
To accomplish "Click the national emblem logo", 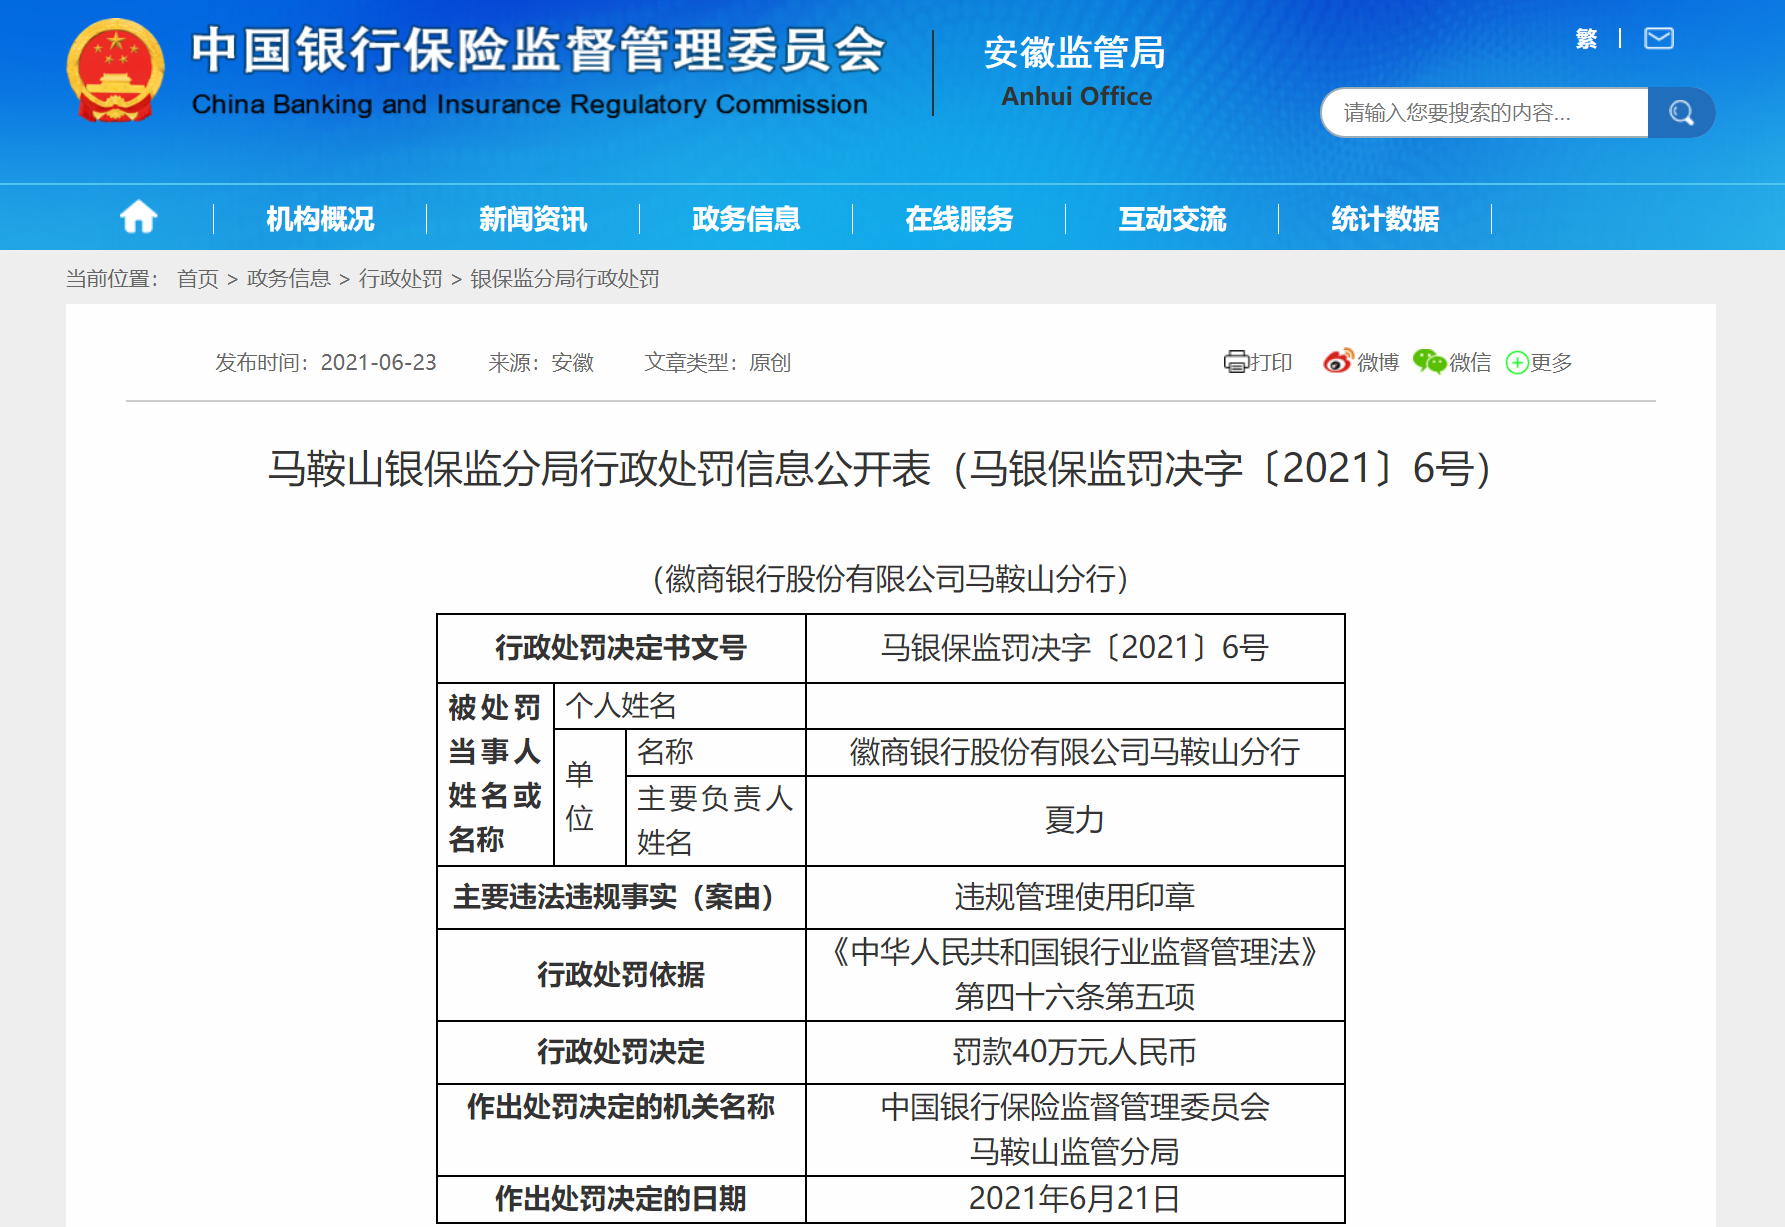I will click(115, 71).
